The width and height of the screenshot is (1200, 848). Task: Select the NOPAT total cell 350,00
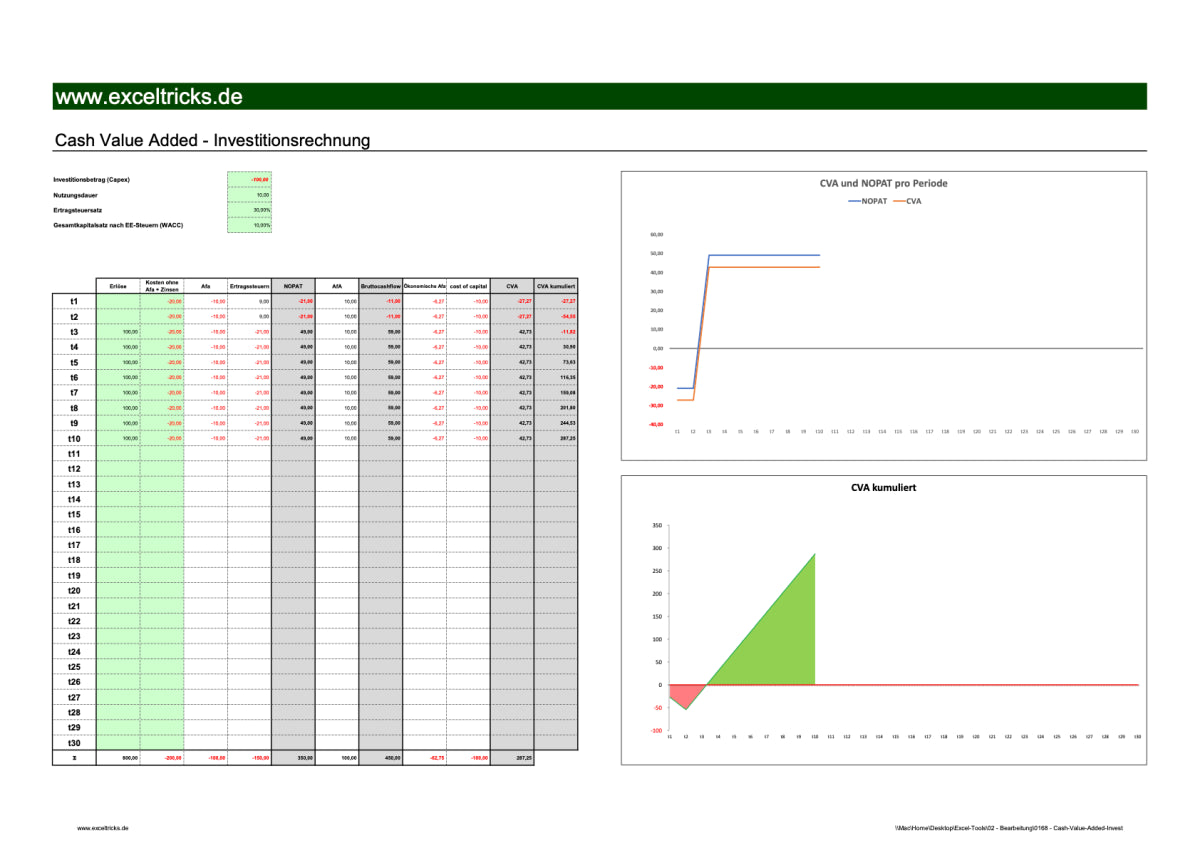(293, 759)
